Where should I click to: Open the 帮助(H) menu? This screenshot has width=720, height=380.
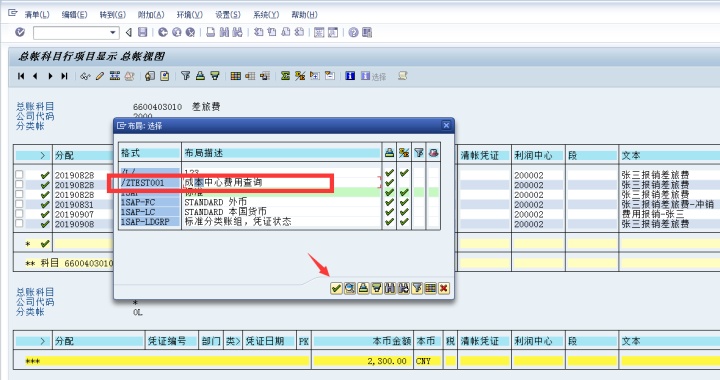tap(304, 15)
